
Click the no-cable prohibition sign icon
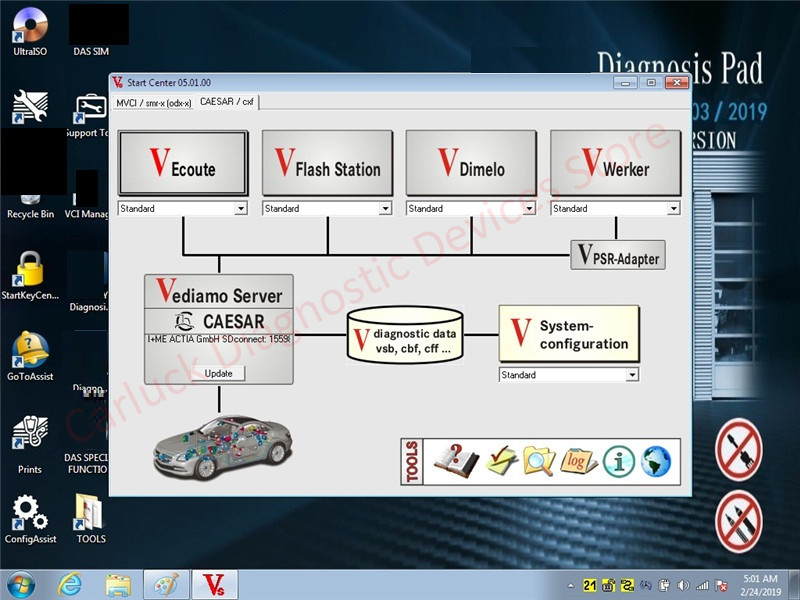738,449
